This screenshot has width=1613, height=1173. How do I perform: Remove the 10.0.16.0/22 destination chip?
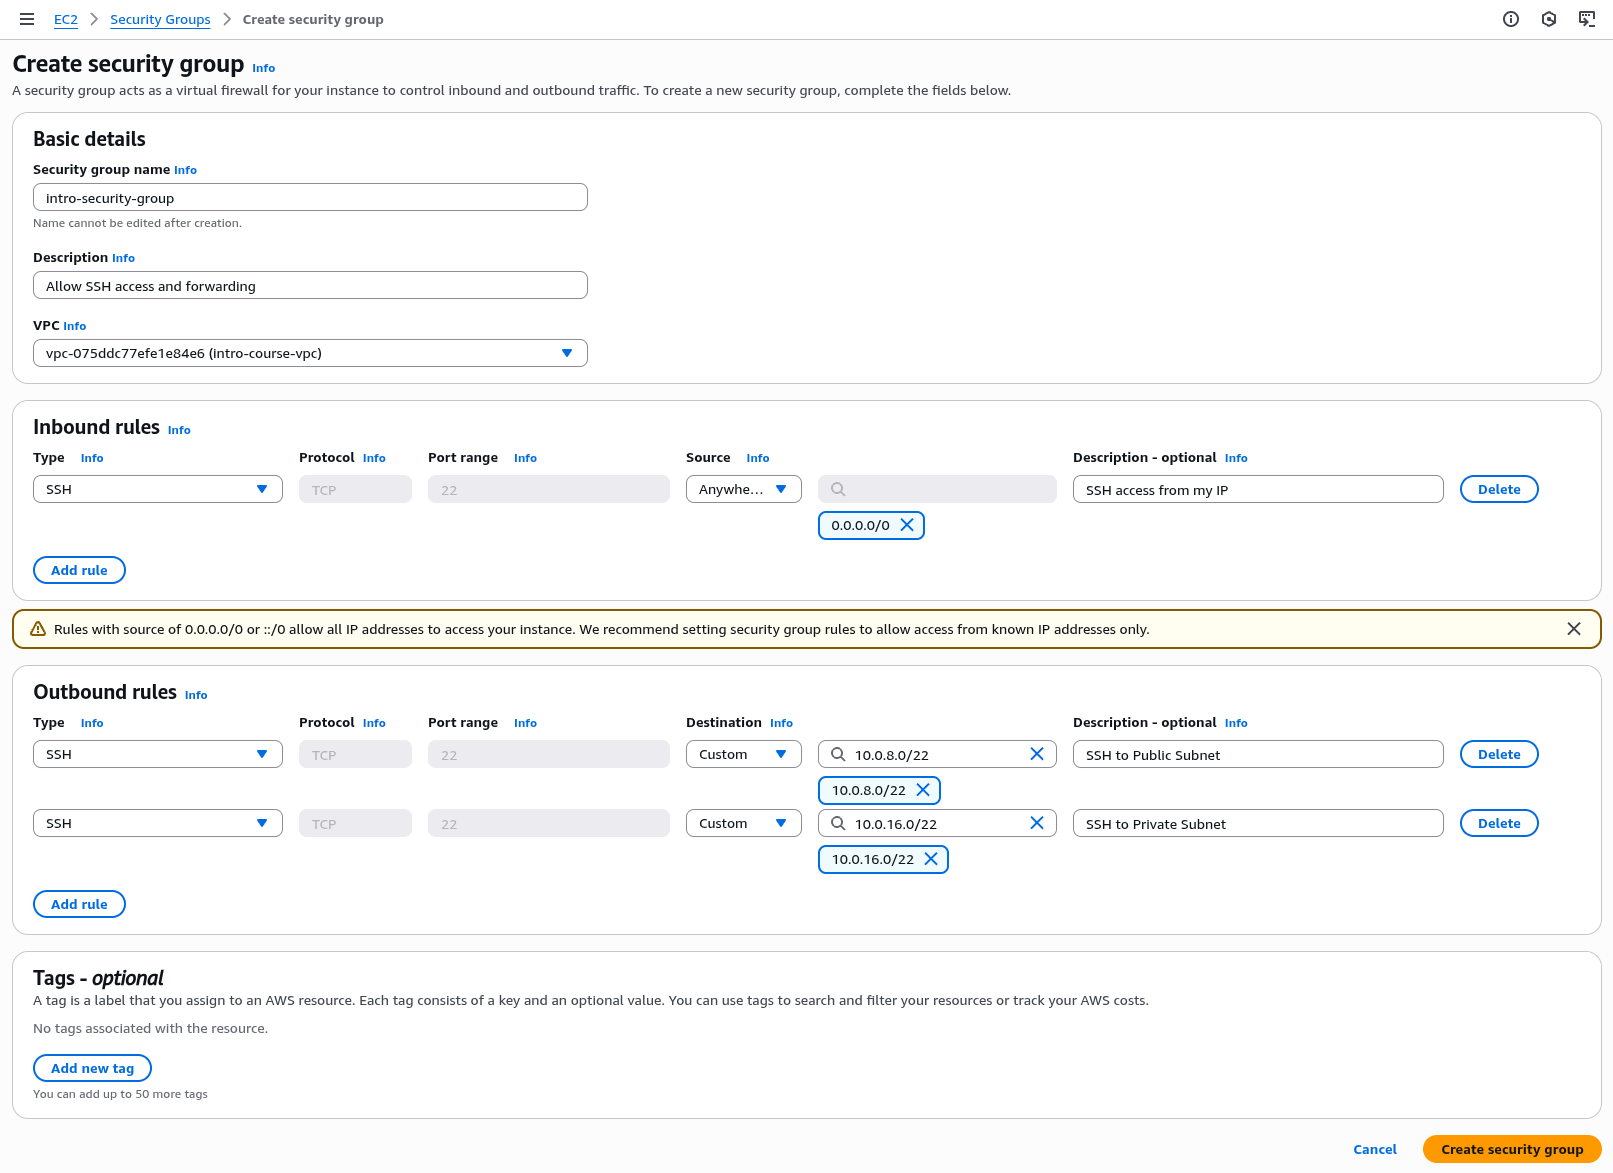pos(931,859)
